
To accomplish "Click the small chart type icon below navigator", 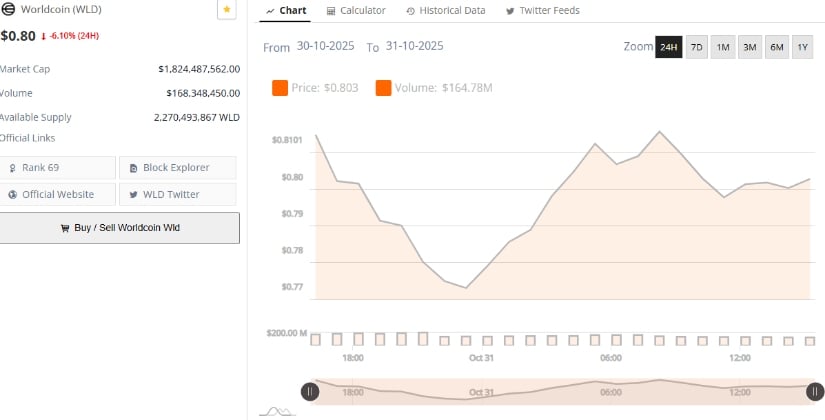I will (x=277, y=411).
